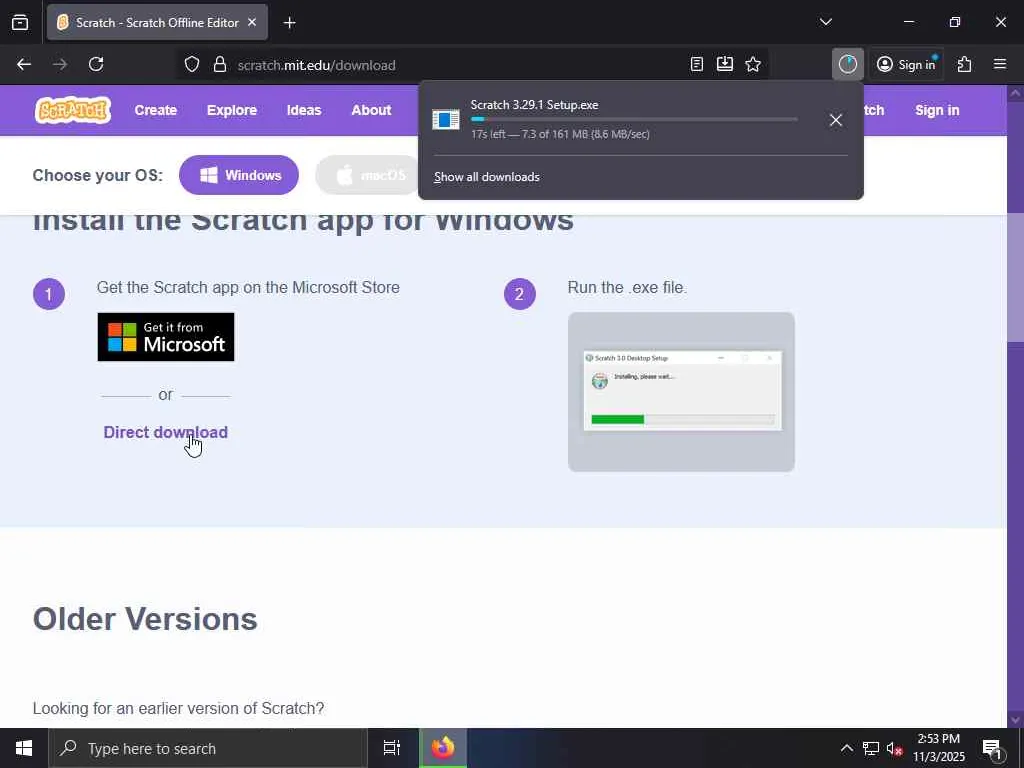Viewport: 1024px width, 768px height.
Task: Open the clock showing 2:53 PM
Action: (x=938, y=748)
